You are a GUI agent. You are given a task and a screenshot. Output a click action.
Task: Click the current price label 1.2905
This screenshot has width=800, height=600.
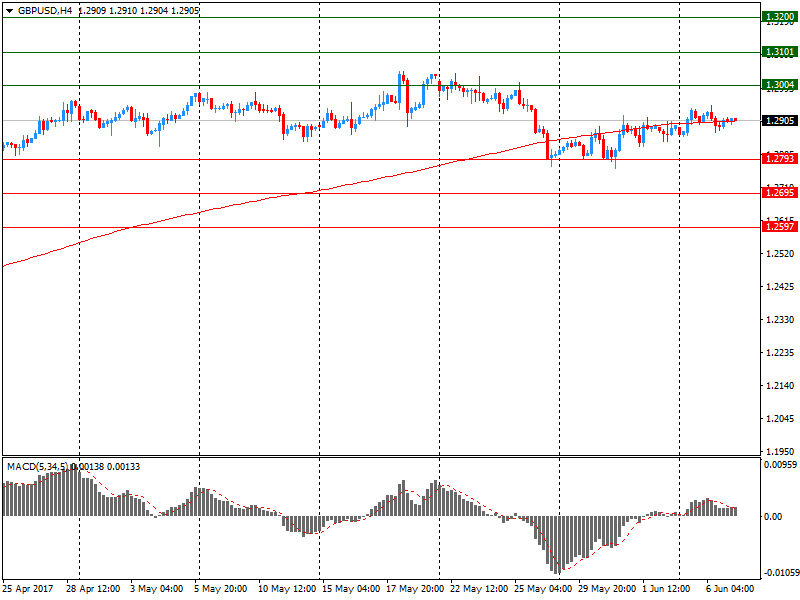780,120
